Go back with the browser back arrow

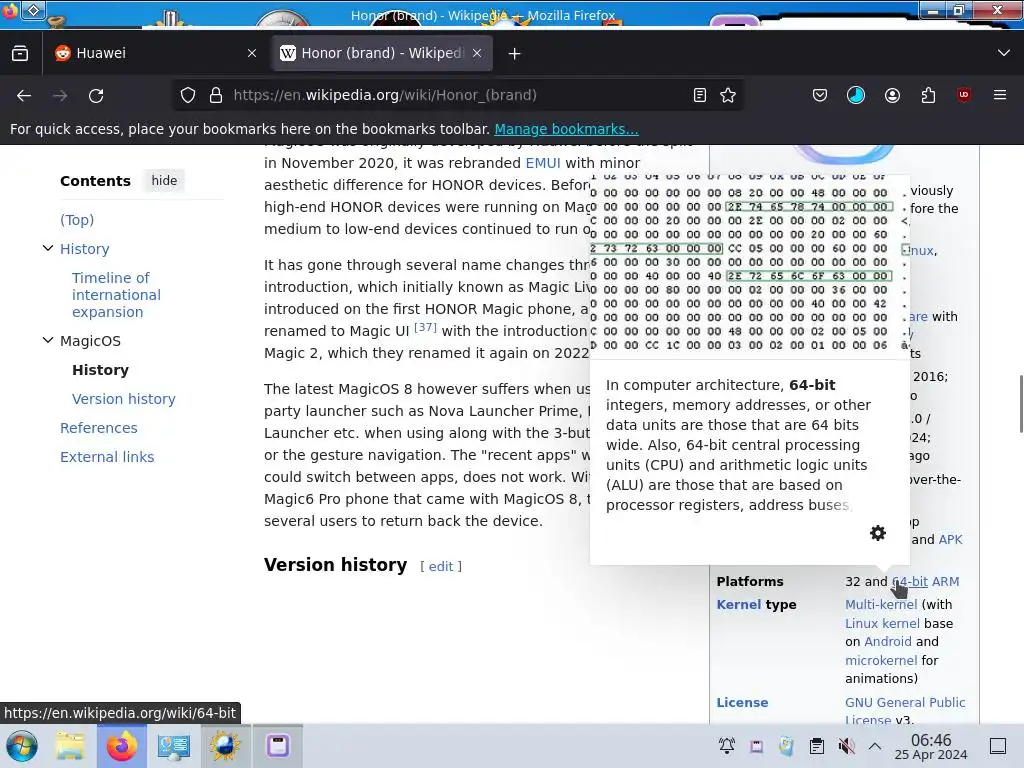pyautogui.click(x=24, y=95)
